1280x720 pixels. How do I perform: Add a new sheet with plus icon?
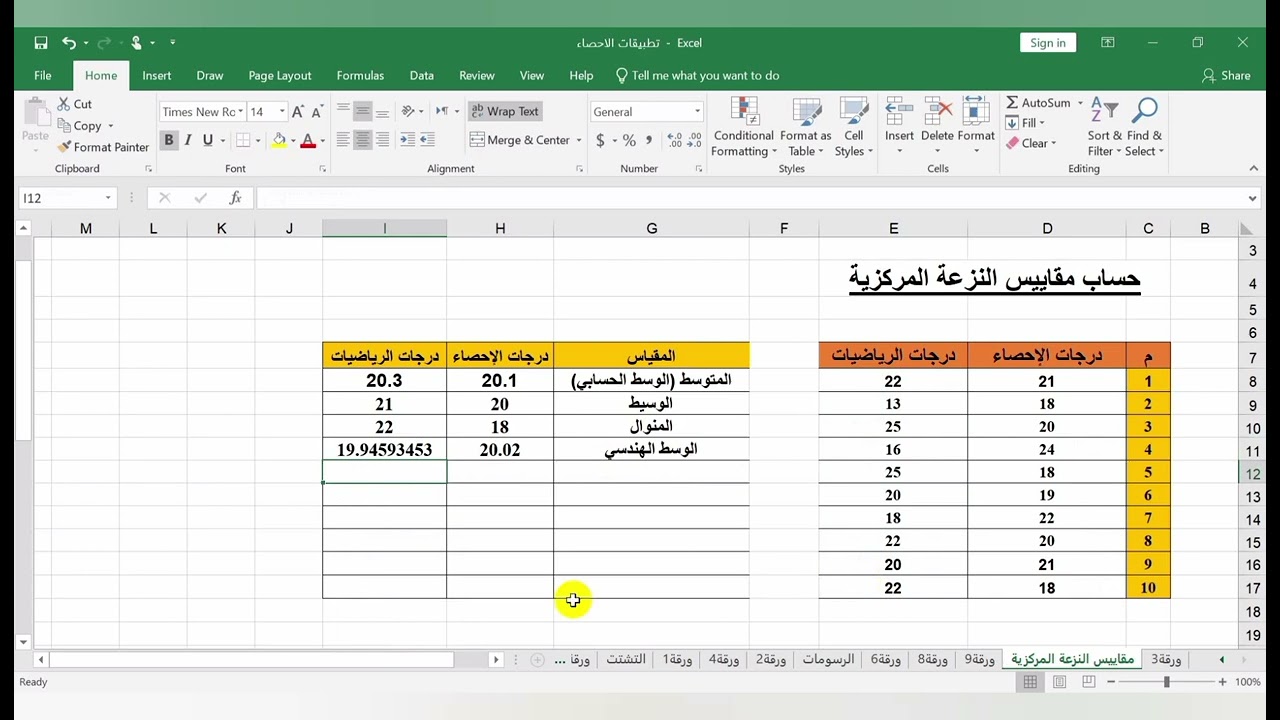[x=537, y=660]
